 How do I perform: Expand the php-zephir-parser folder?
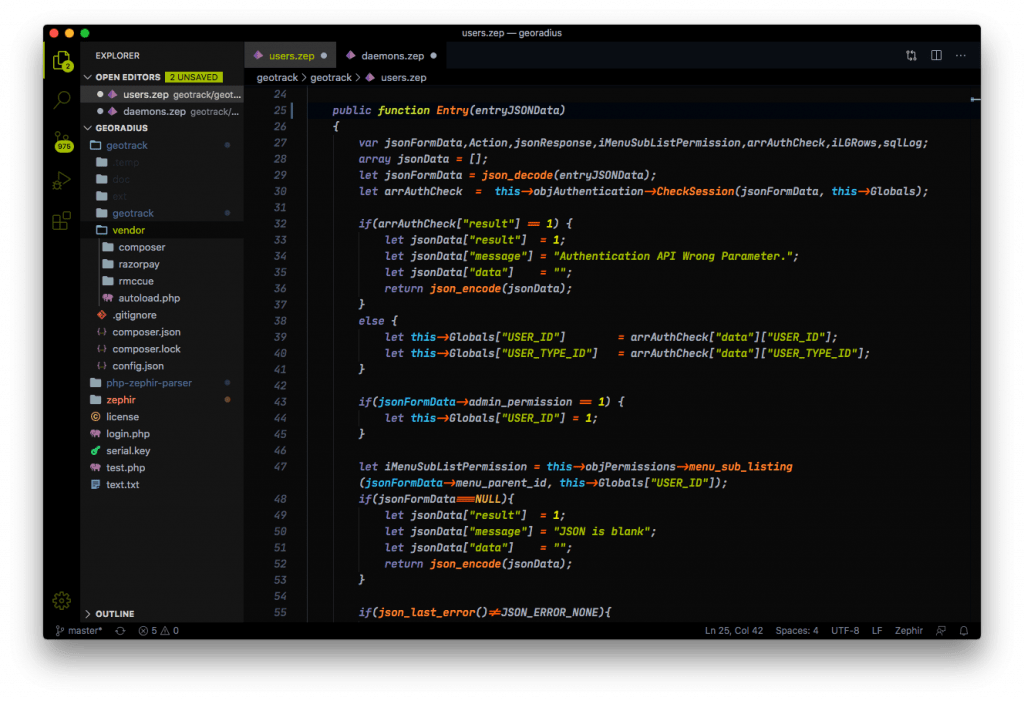(162, 383)
